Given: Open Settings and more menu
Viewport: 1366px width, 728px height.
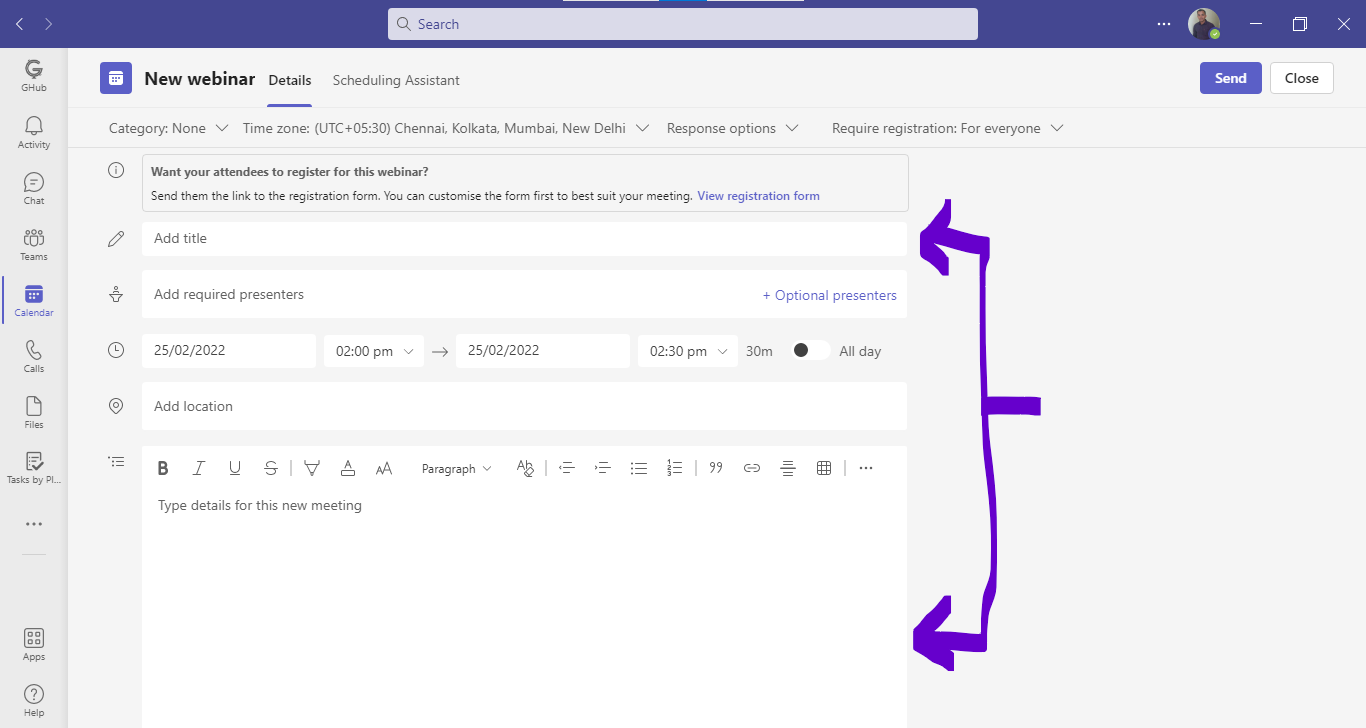Looking at the screenshot, I should pyautogui.click(x=1163, y=24).
